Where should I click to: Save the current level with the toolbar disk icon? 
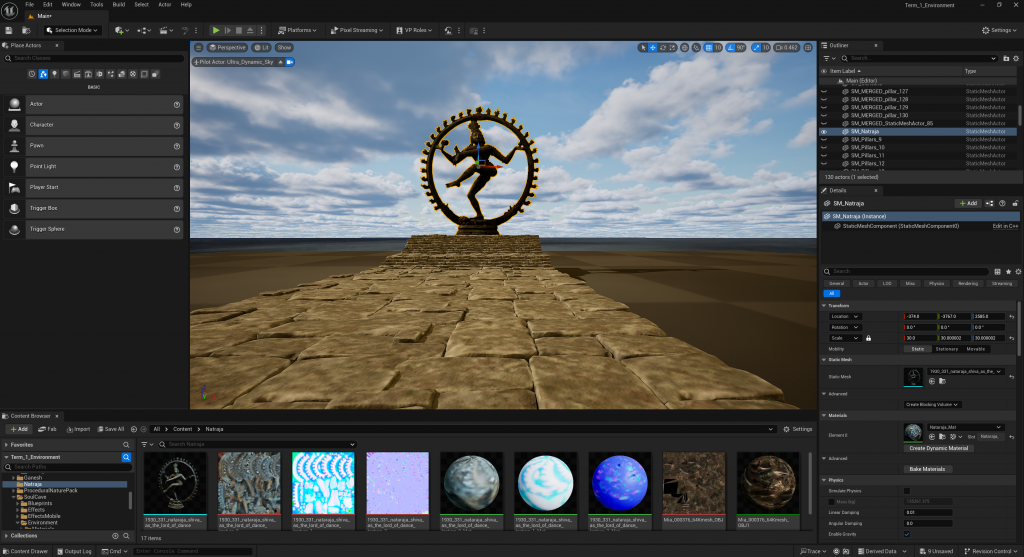[x=8, y=30]
